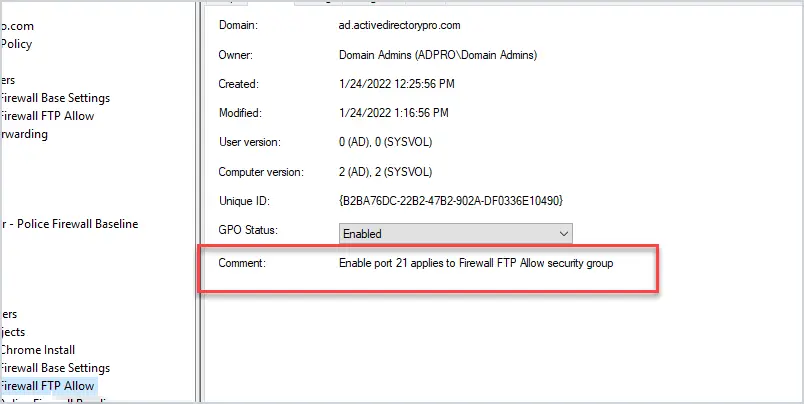Click the Comment text about port 21
The height and width of the screenshot is (404, 804).
476,264
